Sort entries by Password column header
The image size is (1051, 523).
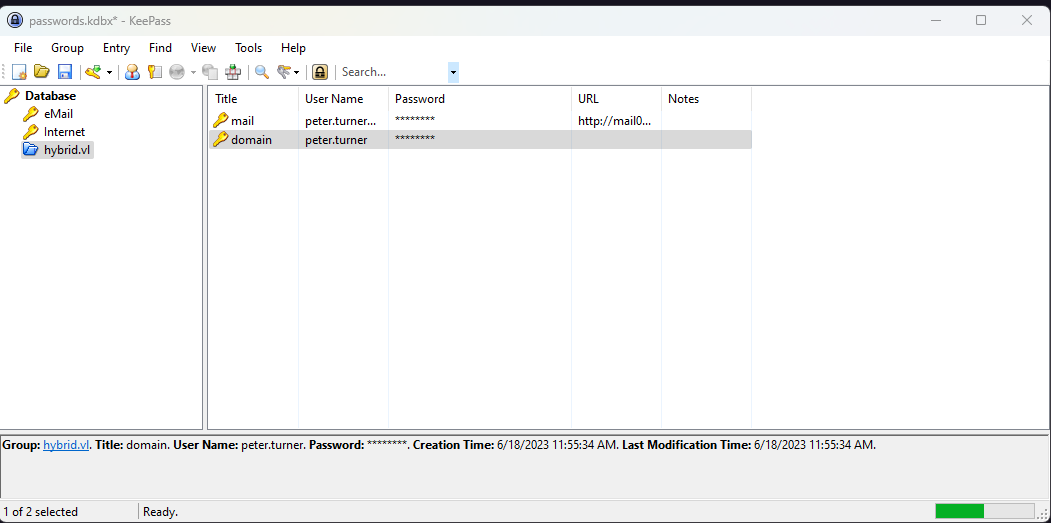coord(480,99)
